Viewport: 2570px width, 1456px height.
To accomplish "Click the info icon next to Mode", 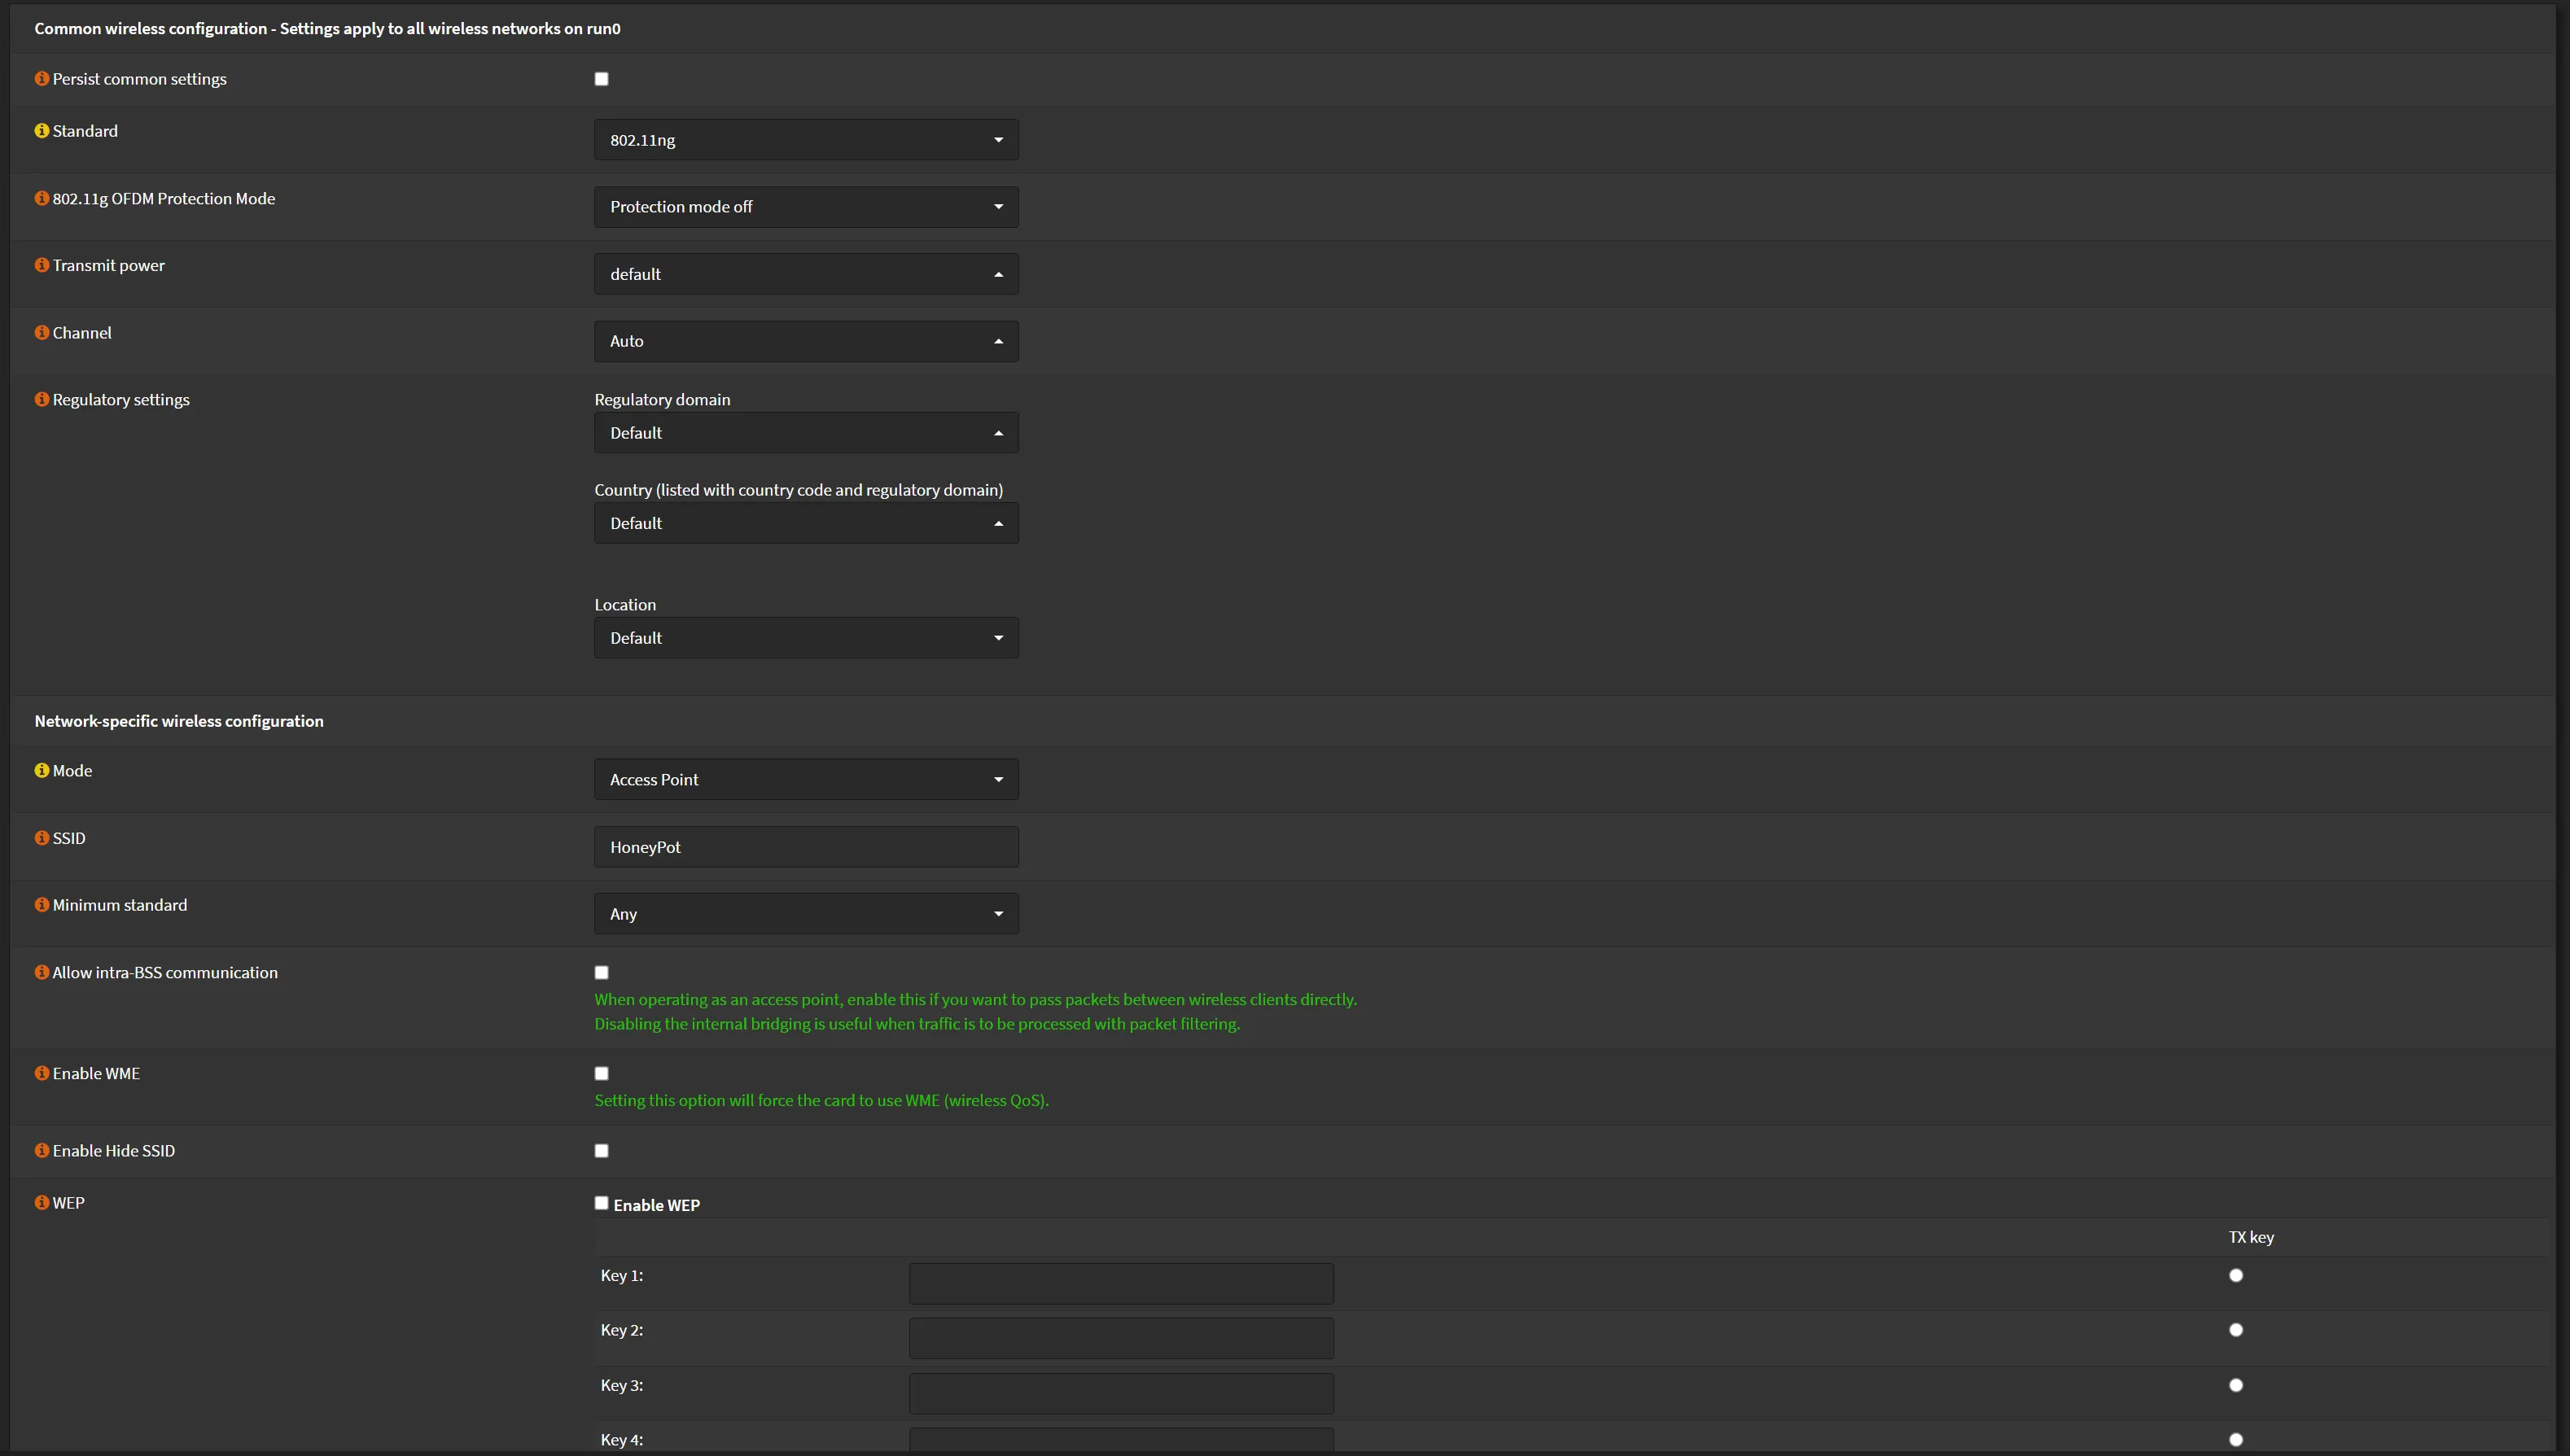I will pyautogui.click(x=41, y=771).
